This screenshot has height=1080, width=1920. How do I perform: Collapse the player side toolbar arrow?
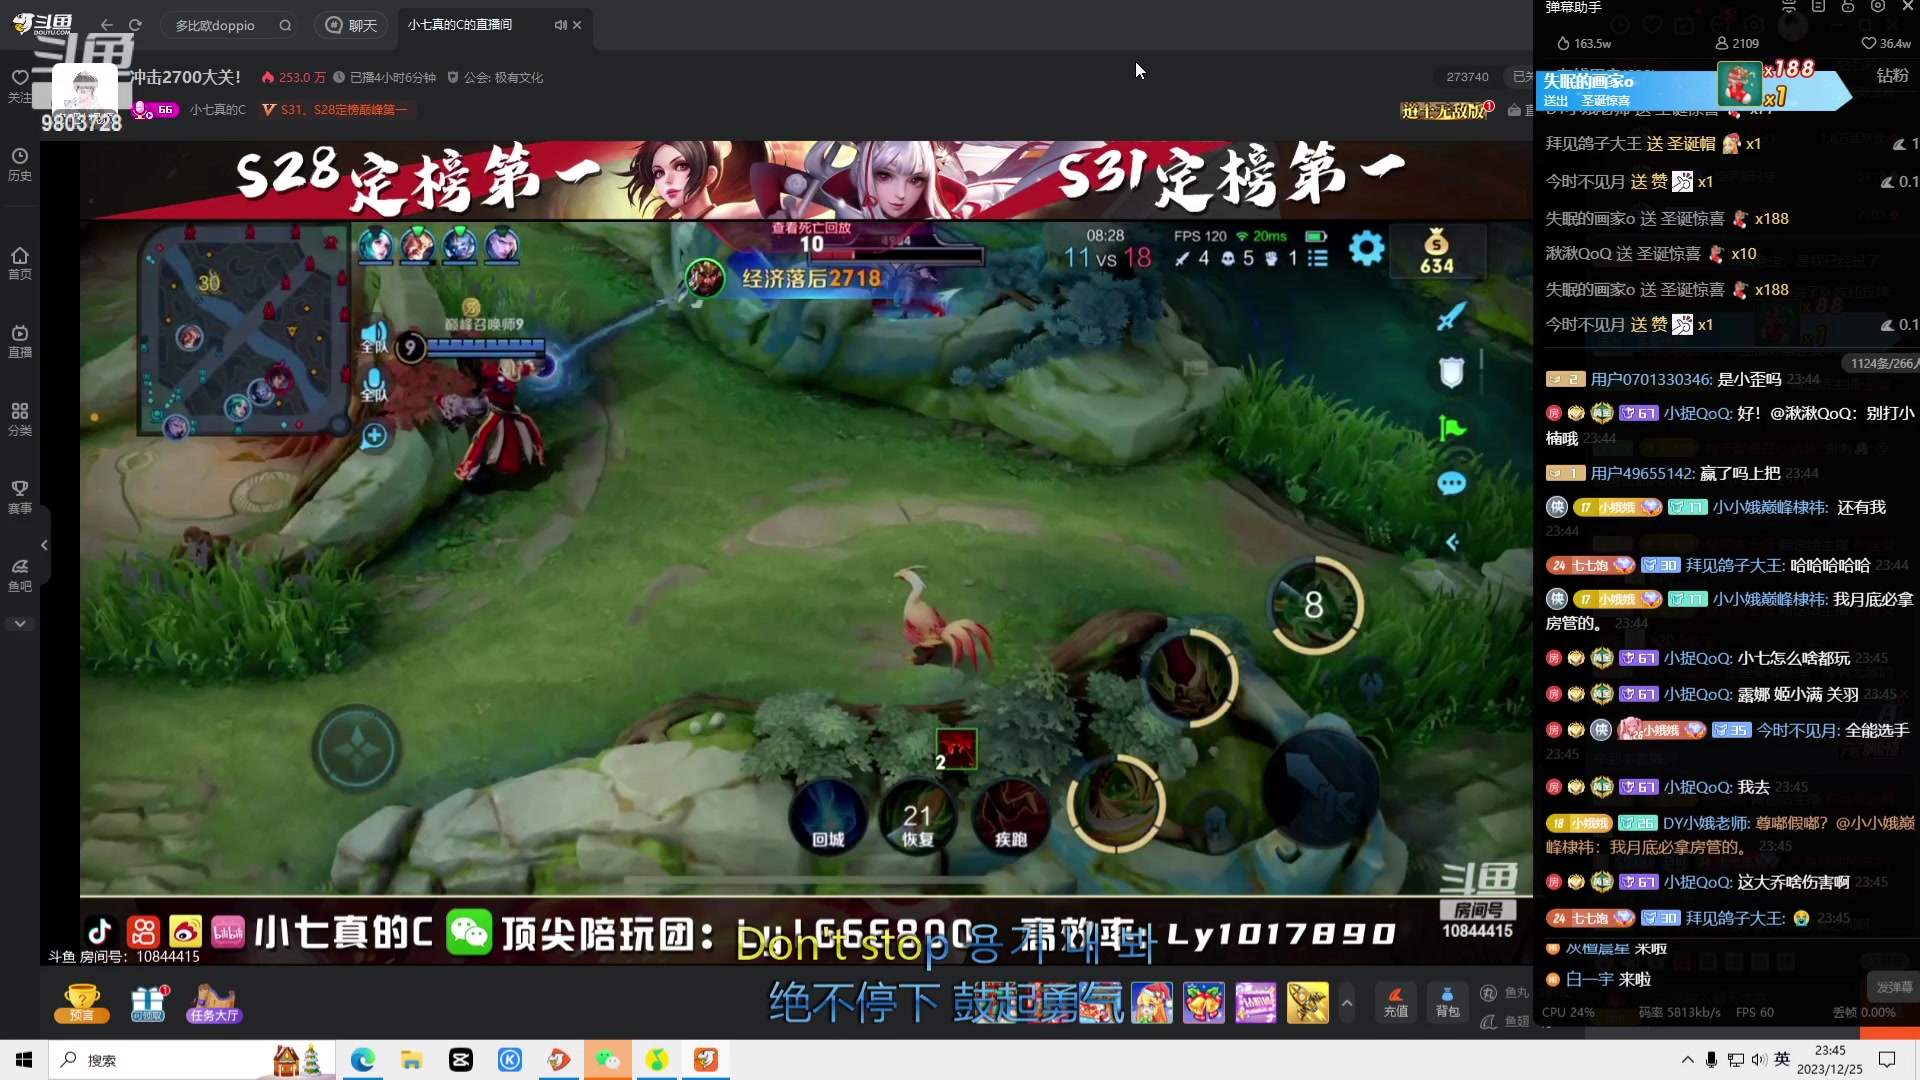[1453, 542]
